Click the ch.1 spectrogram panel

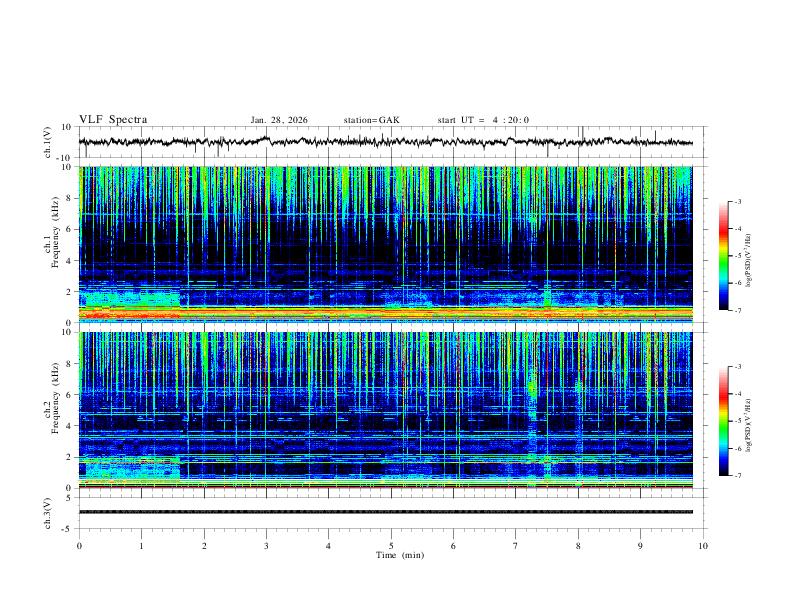(x=386, y=244)
